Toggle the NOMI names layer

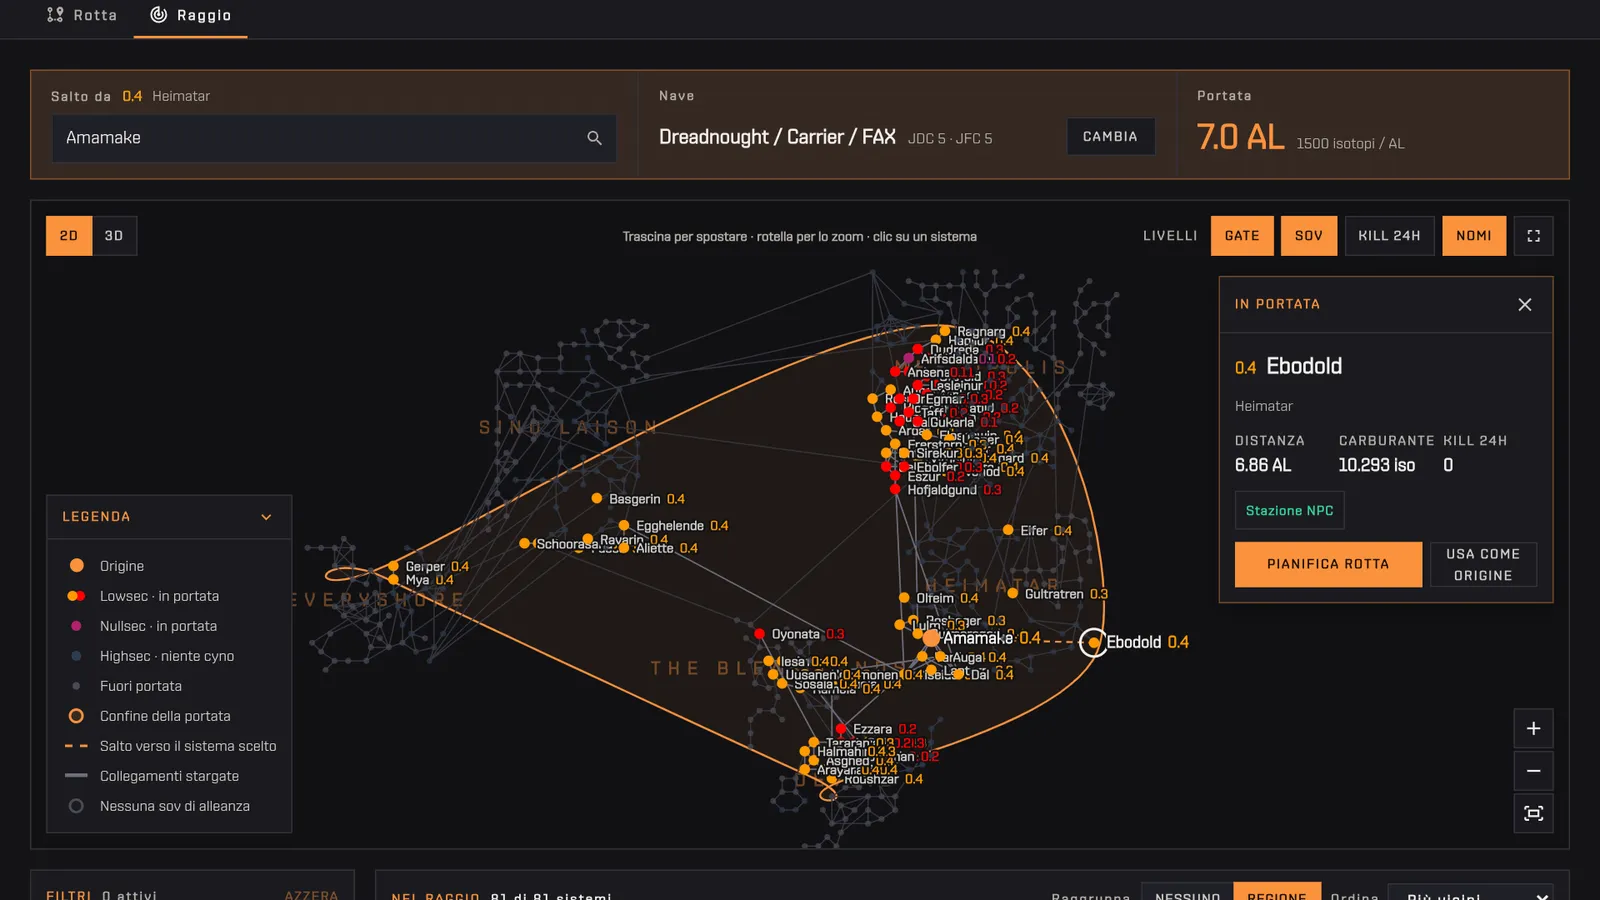point(1474,236)
